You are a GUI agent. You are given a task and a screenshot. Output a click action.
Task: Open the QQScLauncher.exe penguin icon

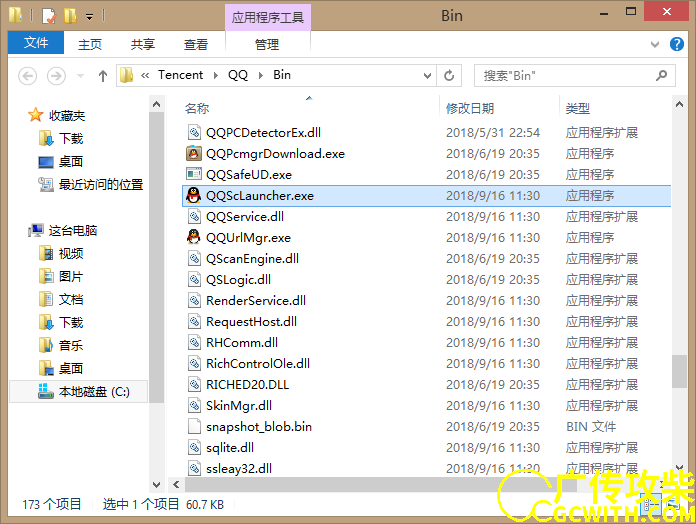[193, 195]
